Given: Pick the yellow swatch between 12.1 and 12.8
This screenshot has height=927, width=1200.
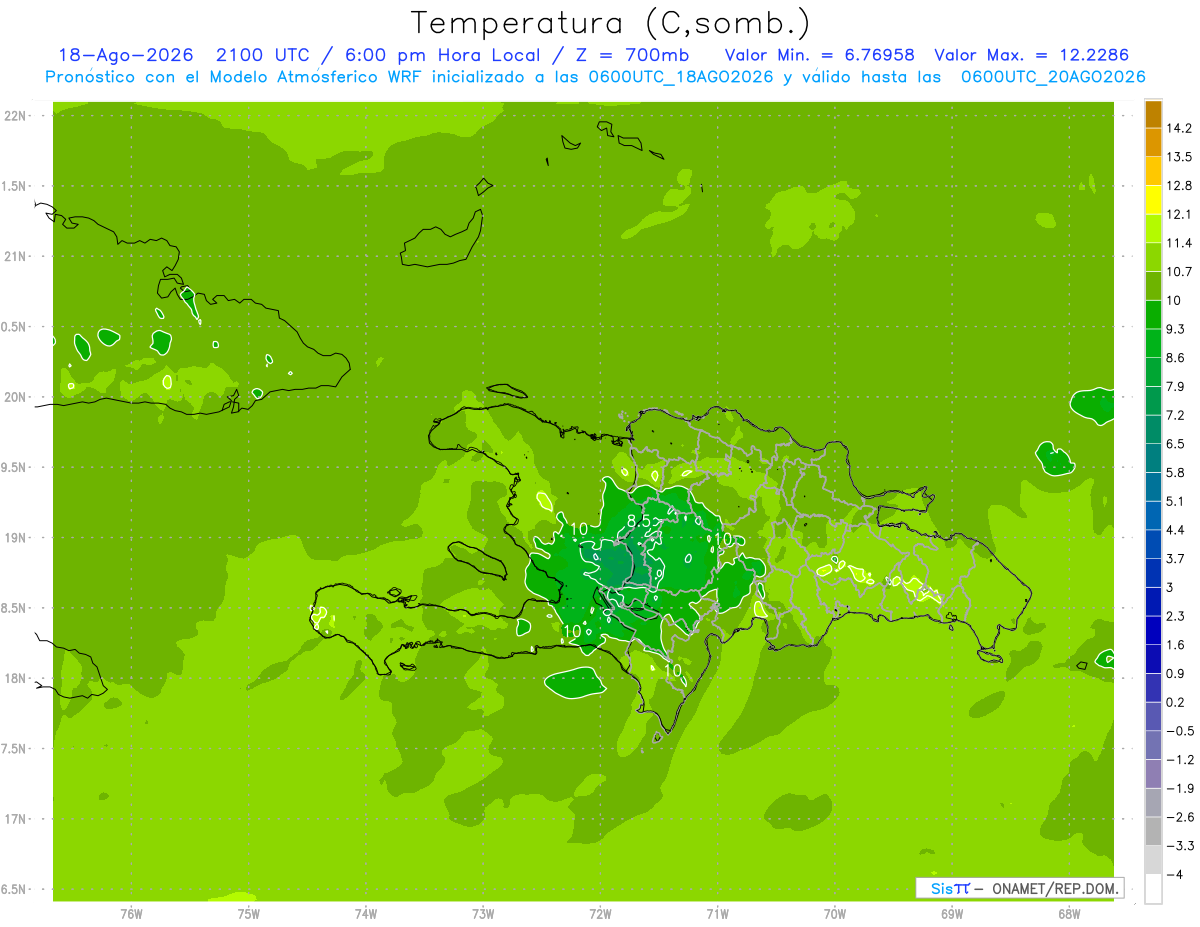Looking at the screenshot, I should click(1153, 200).
